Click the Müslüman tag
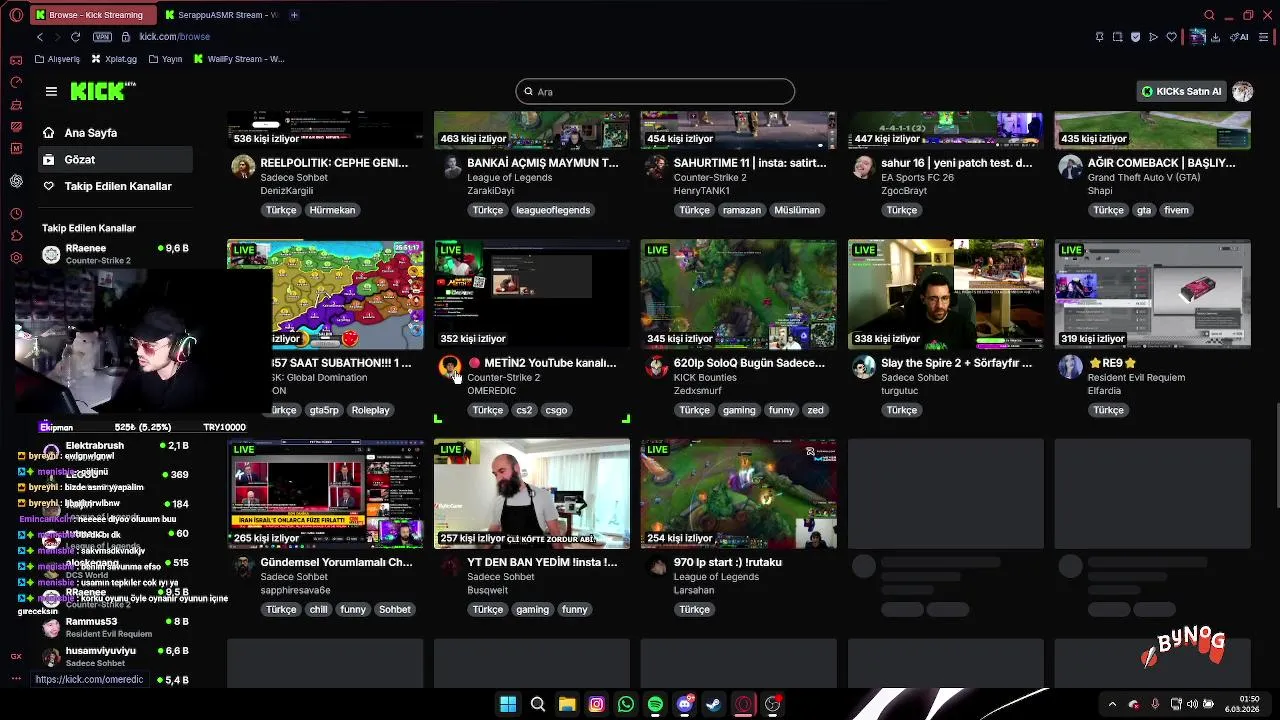 [x=797, y=210]
